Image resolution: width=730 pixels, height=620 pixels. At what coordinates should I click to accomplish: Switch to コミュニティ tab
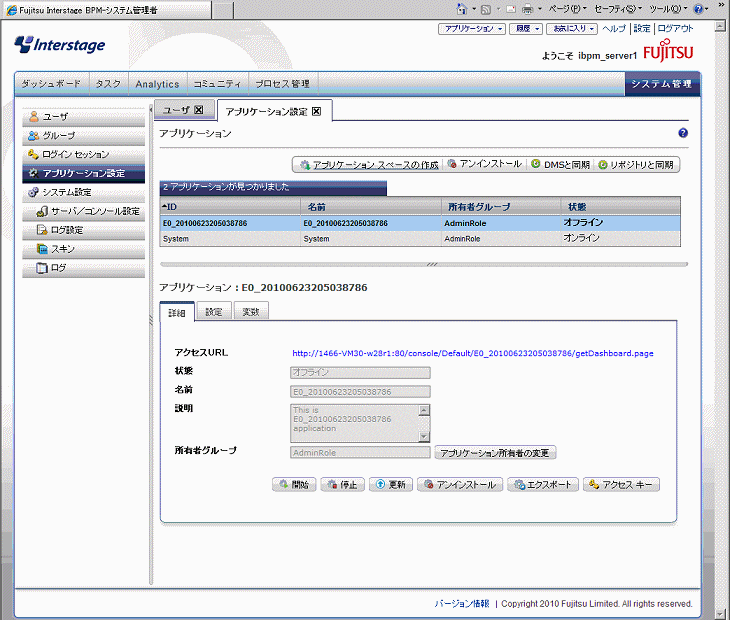(217, 84)
